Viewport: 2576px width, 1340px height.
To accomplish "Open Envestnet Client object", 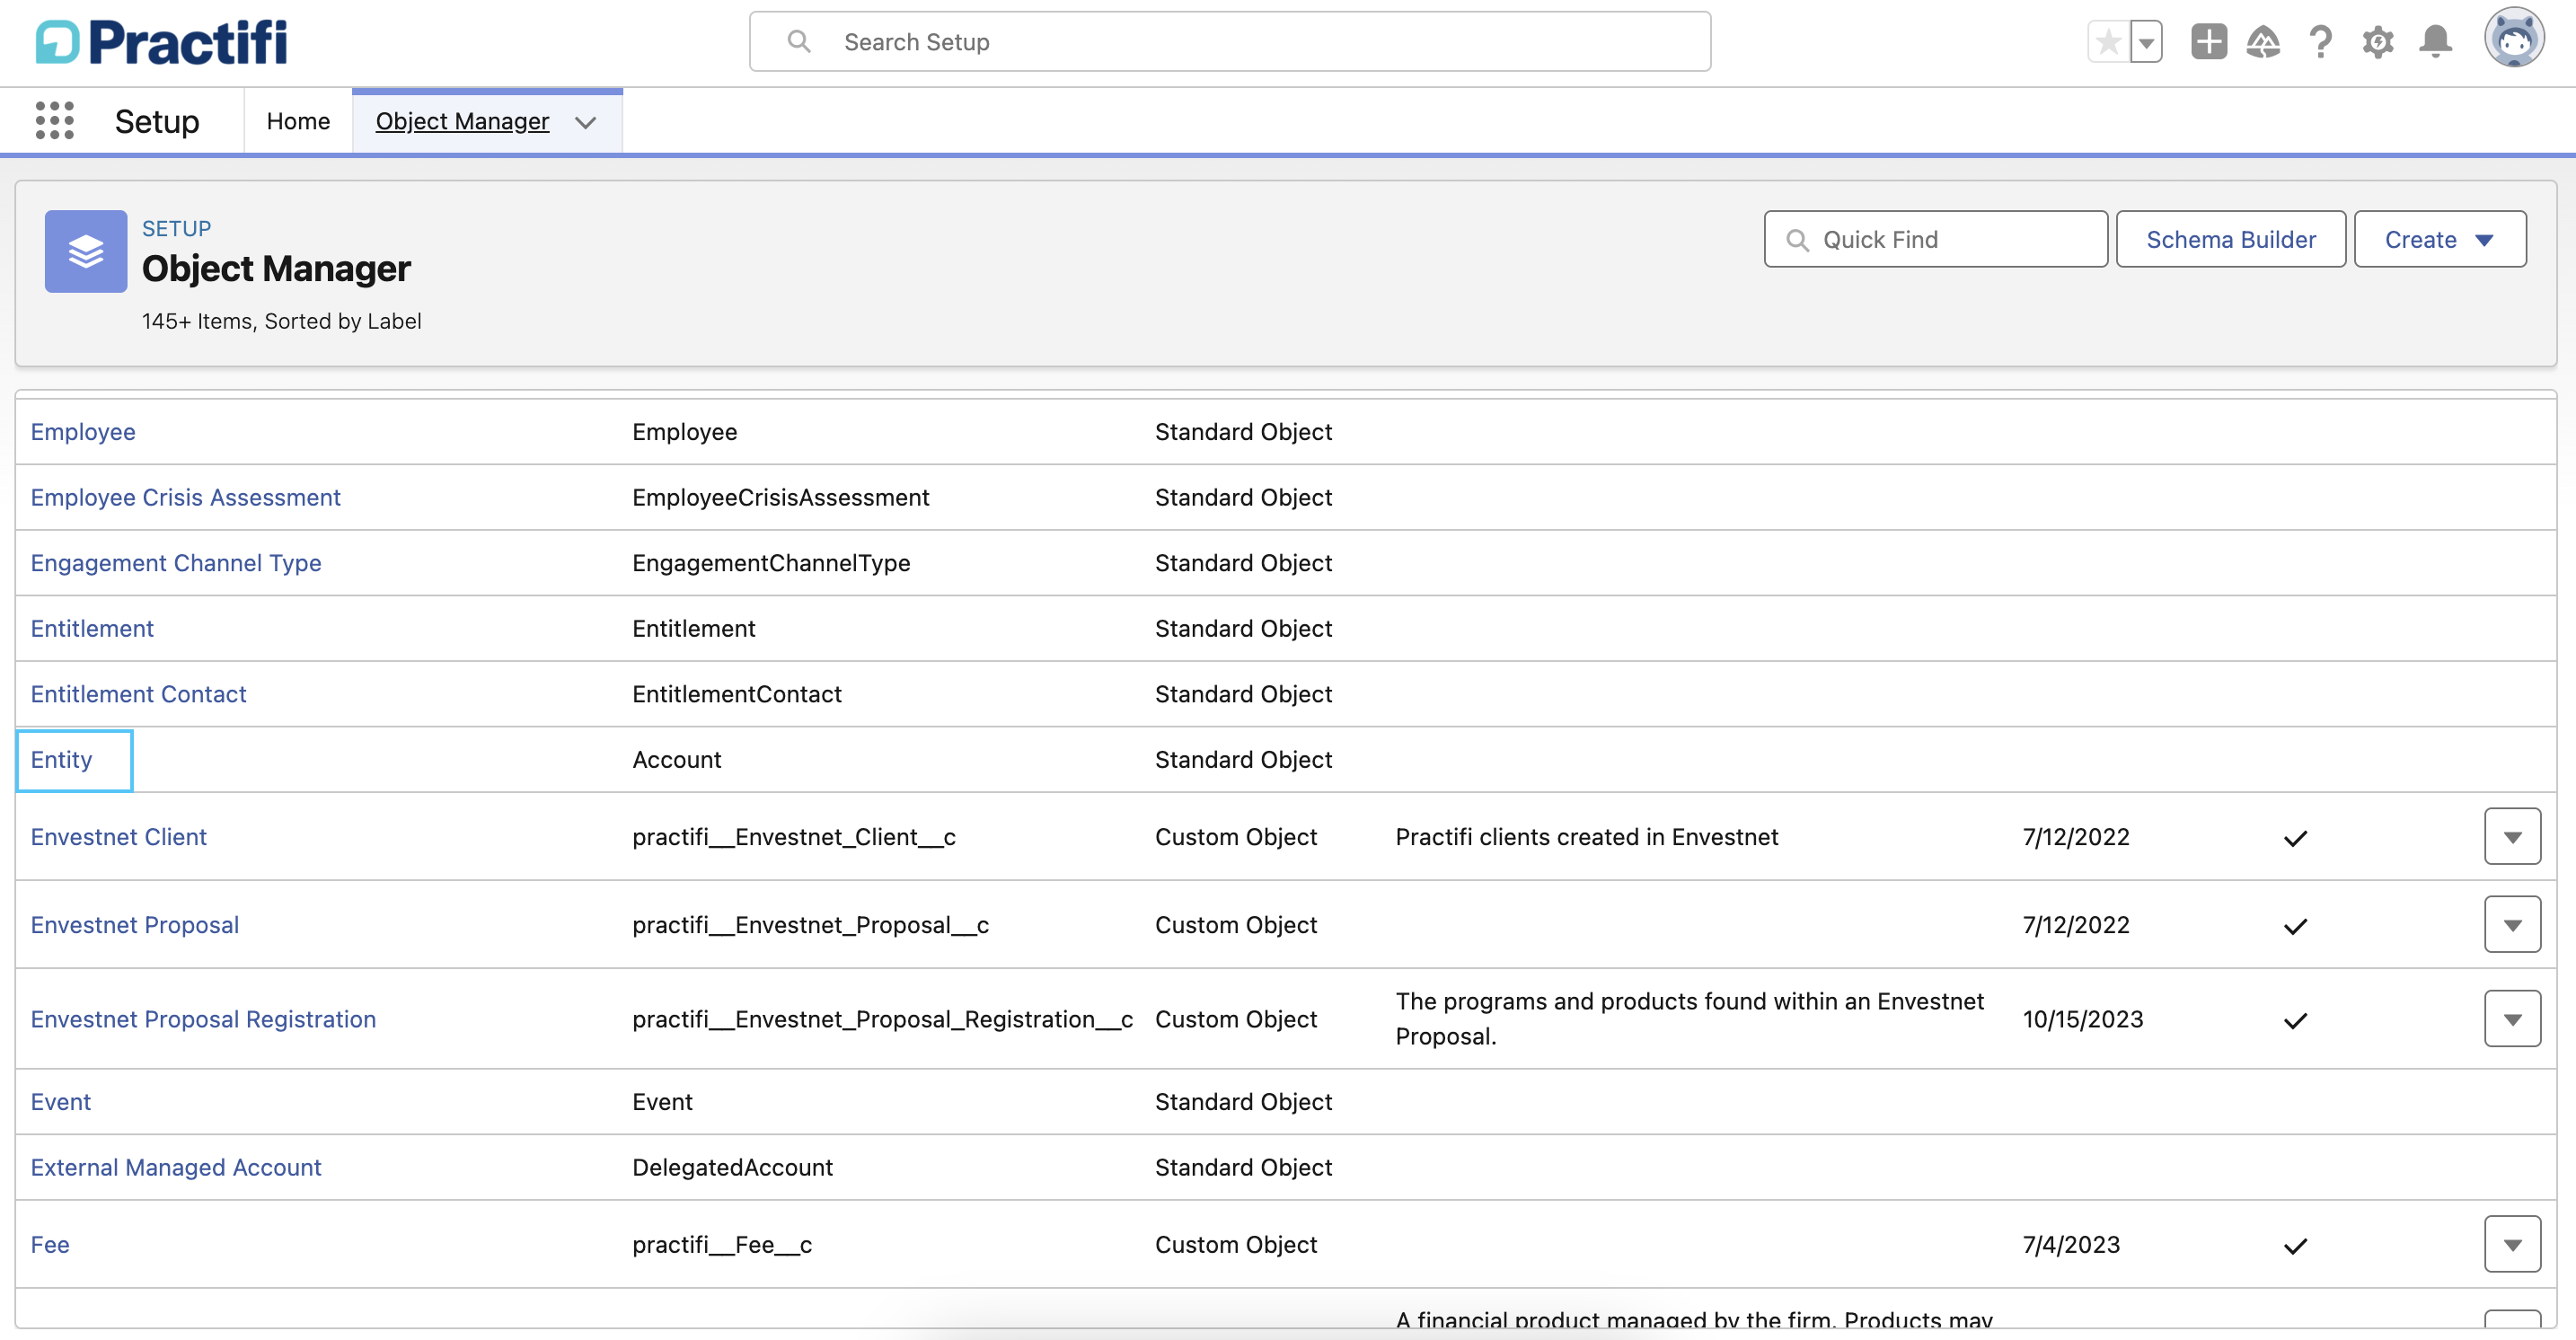I will (x=118, y=836).
